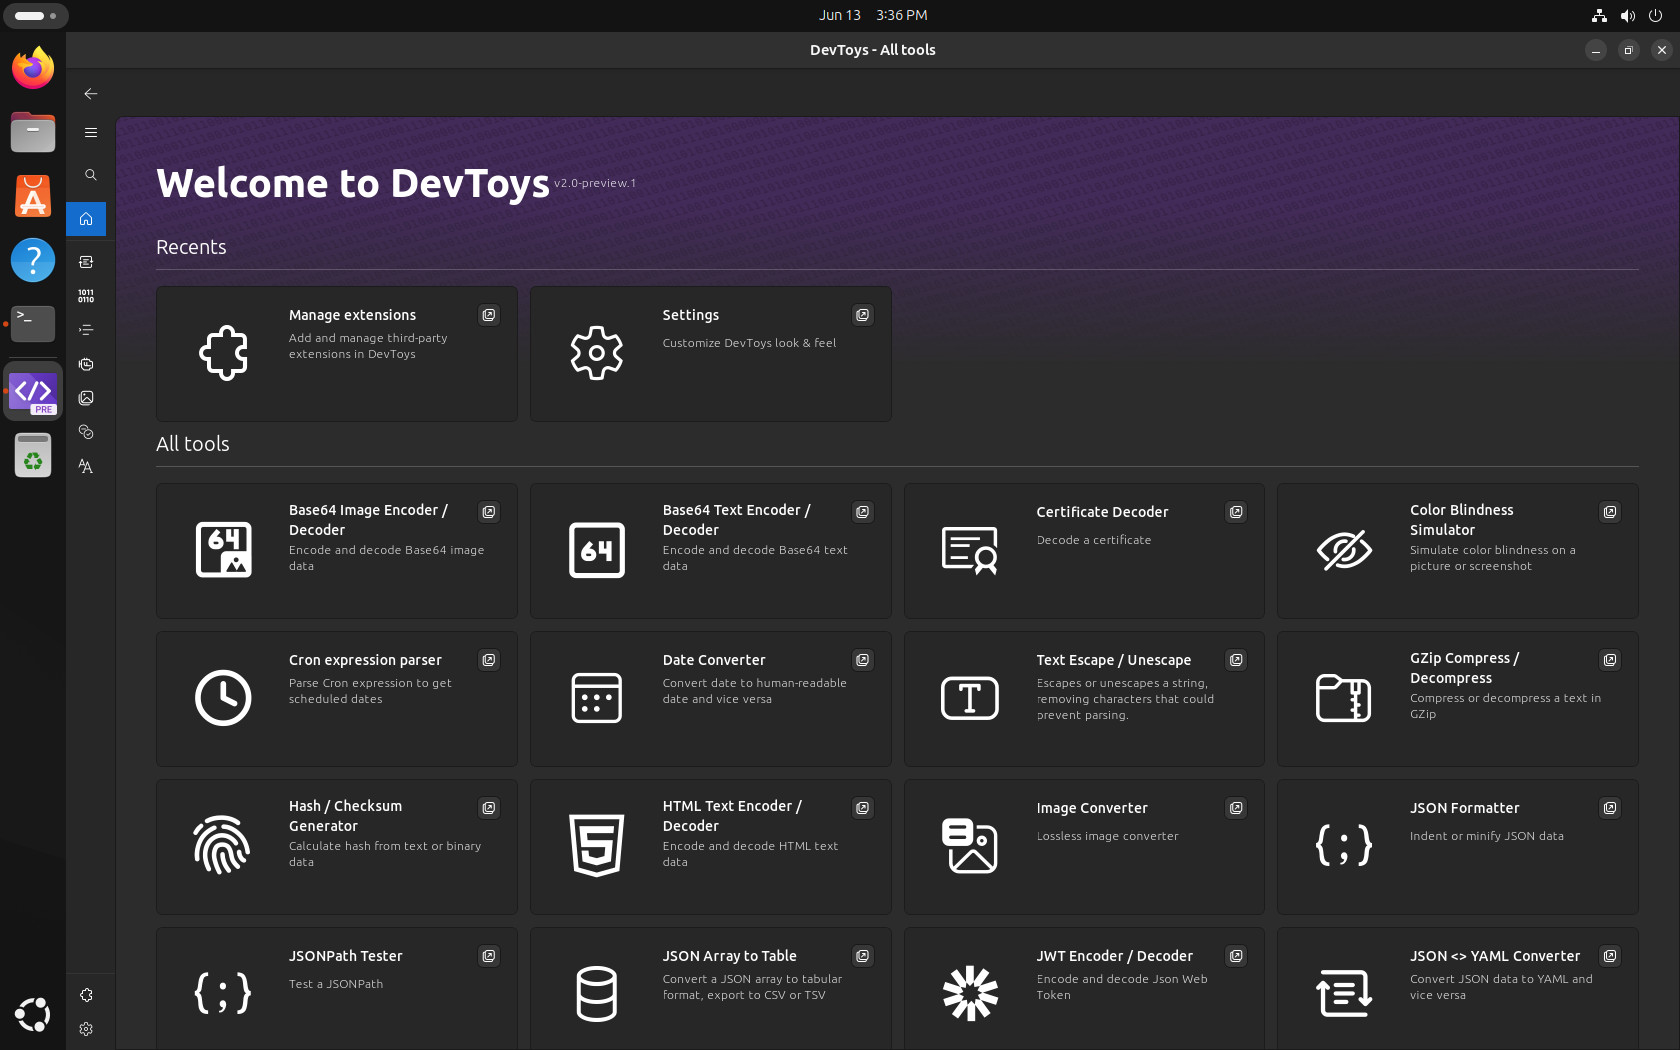This screenshot has width=1680, height=1050.
Task: Open Terminal from the Ubuntu dock
Action: (33, 324)
